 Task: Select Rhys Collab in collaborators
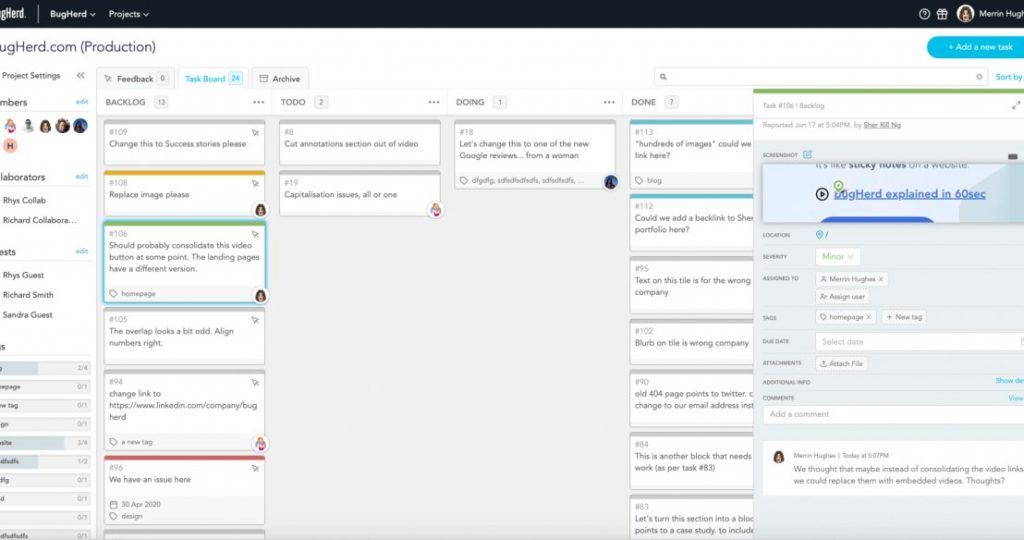[24, 200]
